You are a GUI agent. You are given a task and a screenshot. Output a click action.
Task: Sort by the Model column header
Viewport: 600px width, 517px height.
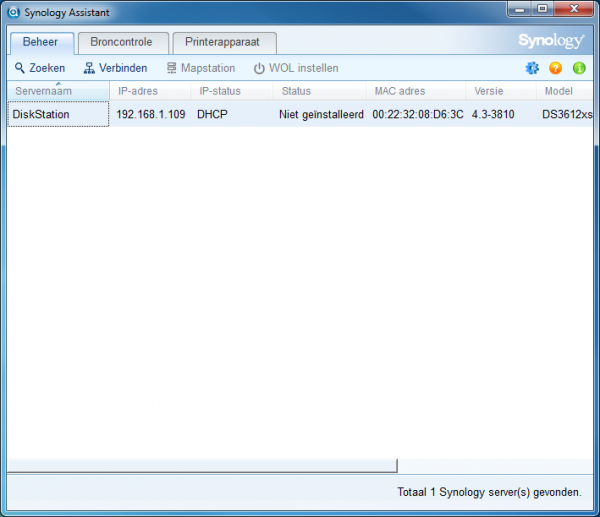click(564, 91)
